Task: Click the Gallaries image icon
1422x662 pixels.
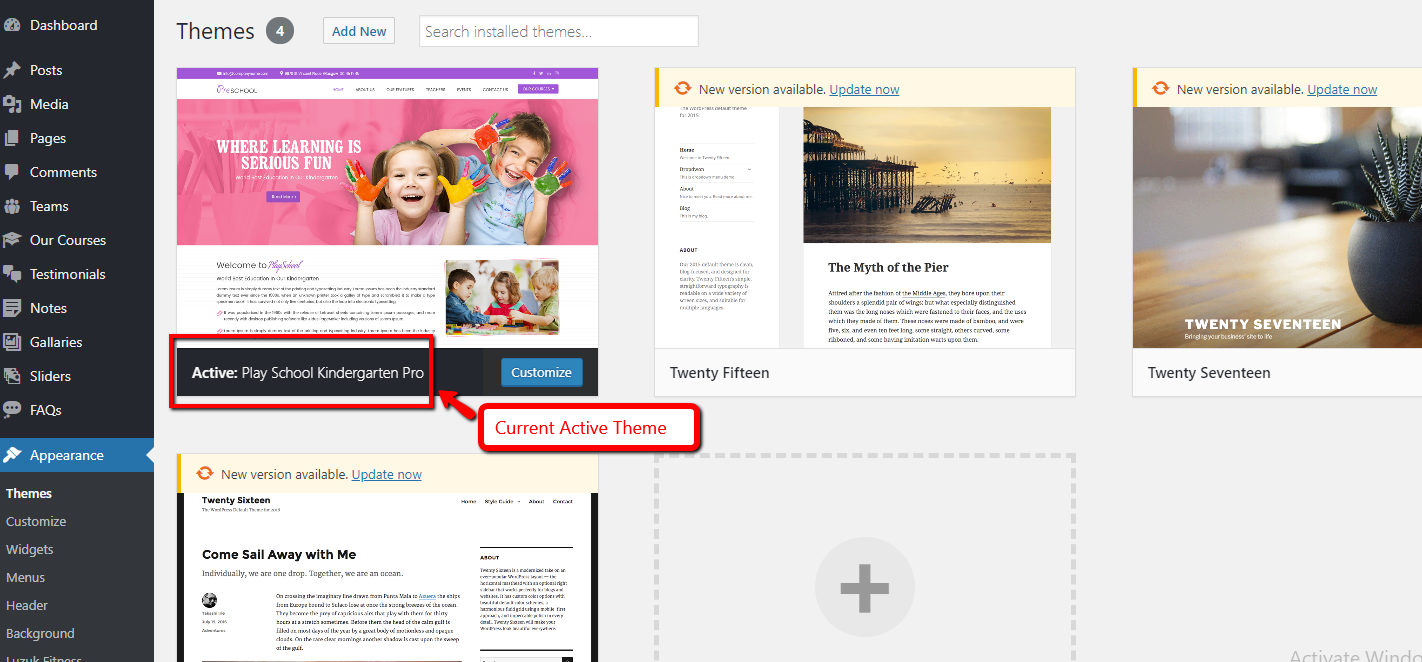Action: pyautogui.click(x=12, y=342)
